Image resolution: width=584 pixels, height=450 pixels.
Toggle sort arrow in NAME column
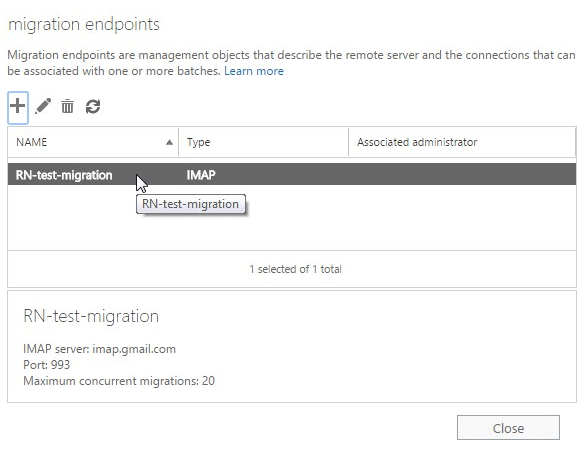169,142
